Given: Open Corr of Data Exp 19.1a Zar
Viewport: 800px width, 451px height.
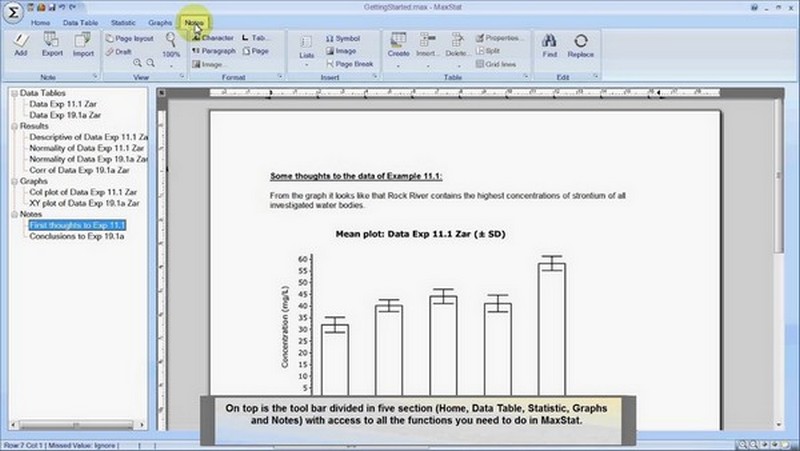Looking at the screenshot, I should tap(79, 170).
